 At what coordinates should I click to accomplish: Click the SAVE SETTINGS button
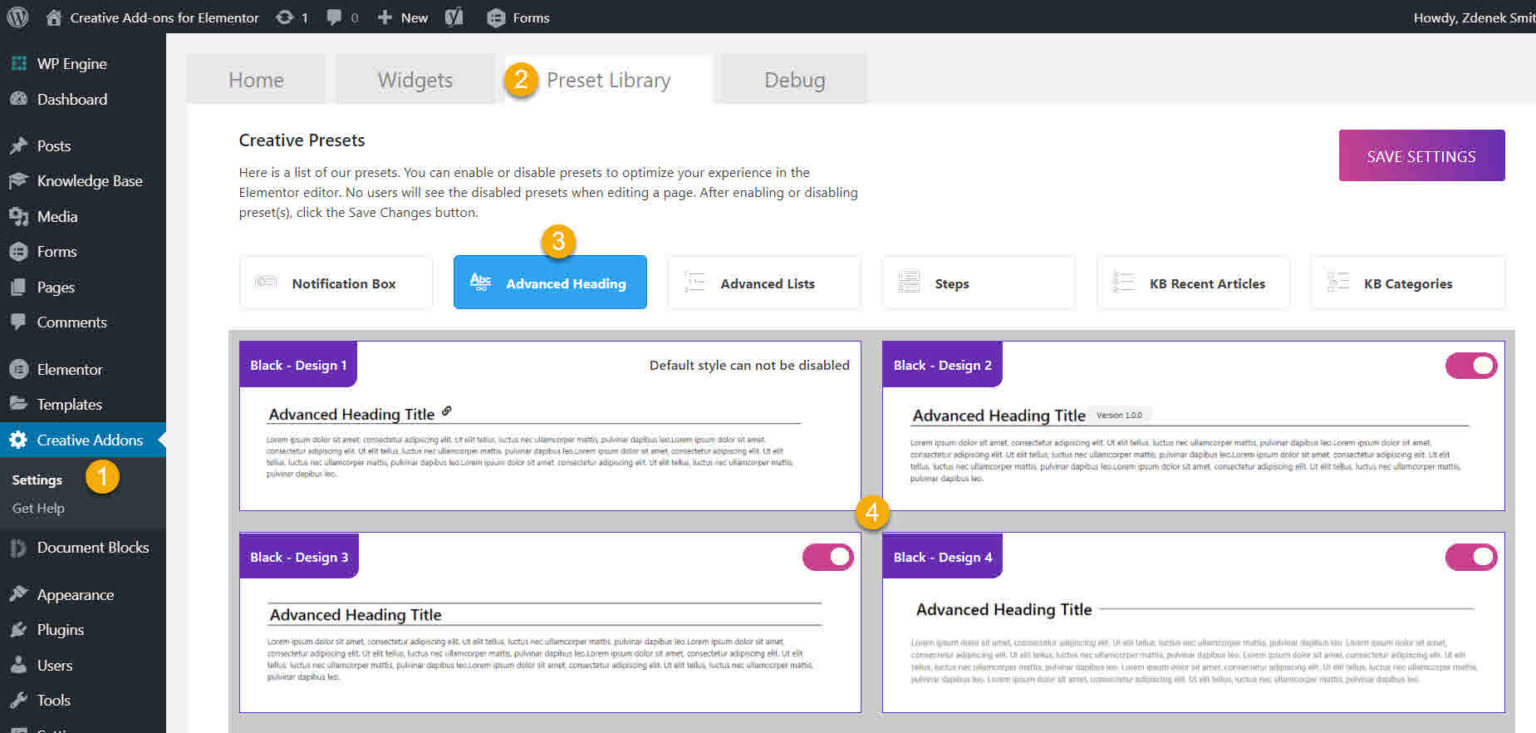tap(1421, 155)
